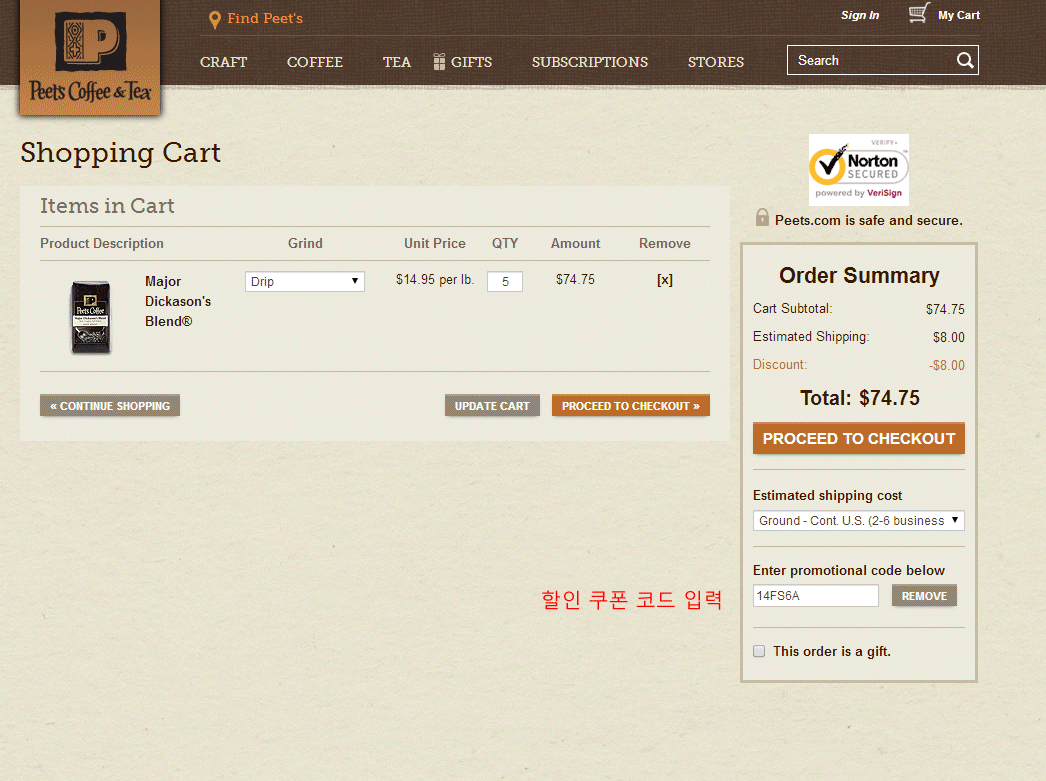Image resolution: width=1046 pixels, height=781 pixels.
Task: Remove the applied promotional code
Action: (924, 596)
